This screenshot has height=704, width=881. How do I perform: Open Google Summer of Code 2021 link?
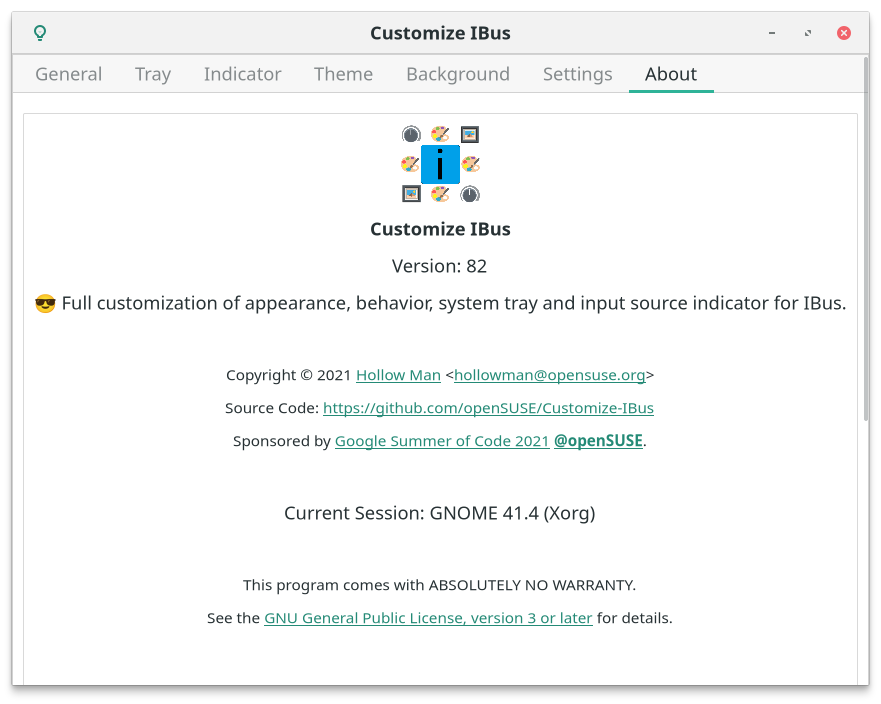[442, 441]
